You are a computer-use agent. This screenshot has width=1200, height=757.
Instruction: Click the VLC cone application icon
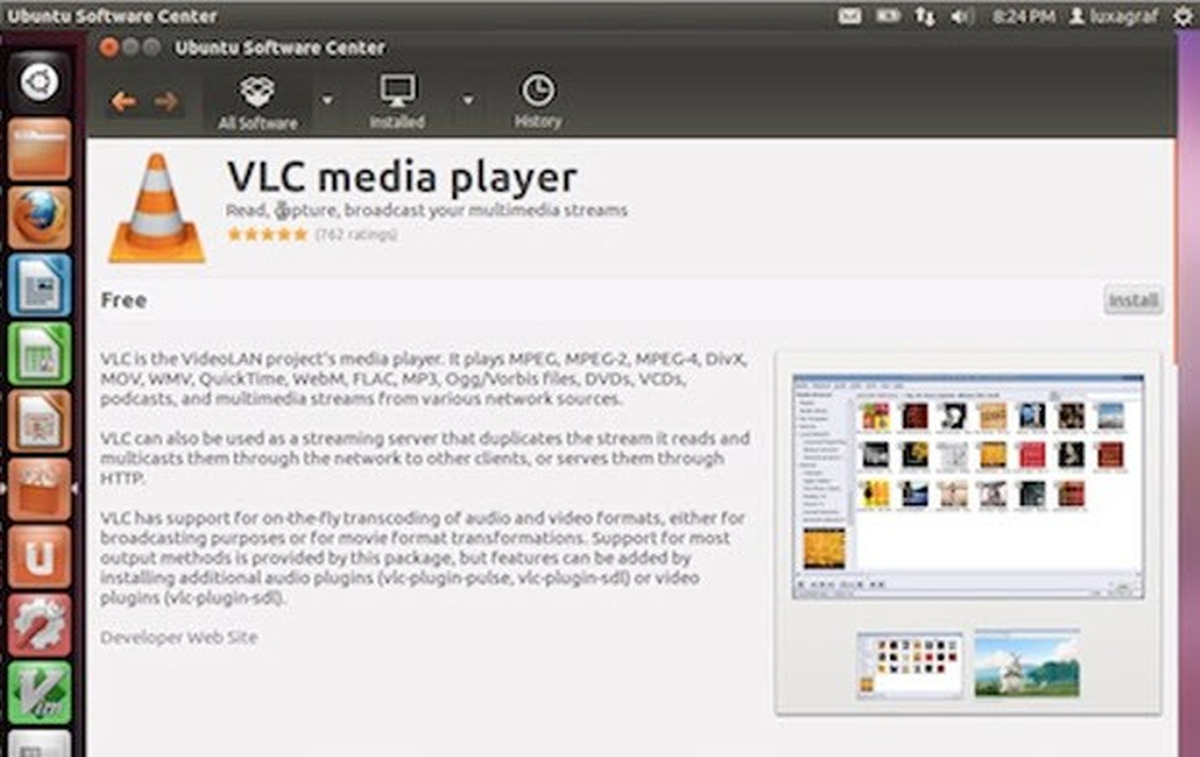pos(157,209)
